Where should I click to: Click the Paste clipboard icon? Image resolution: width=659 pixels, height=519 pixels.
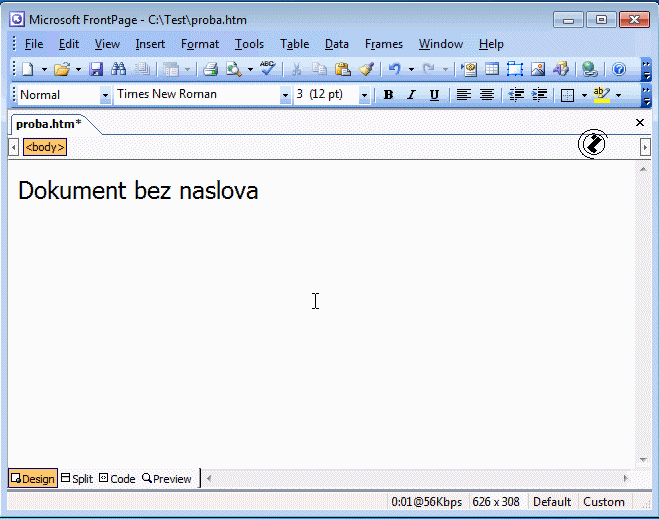click(343, 69)
